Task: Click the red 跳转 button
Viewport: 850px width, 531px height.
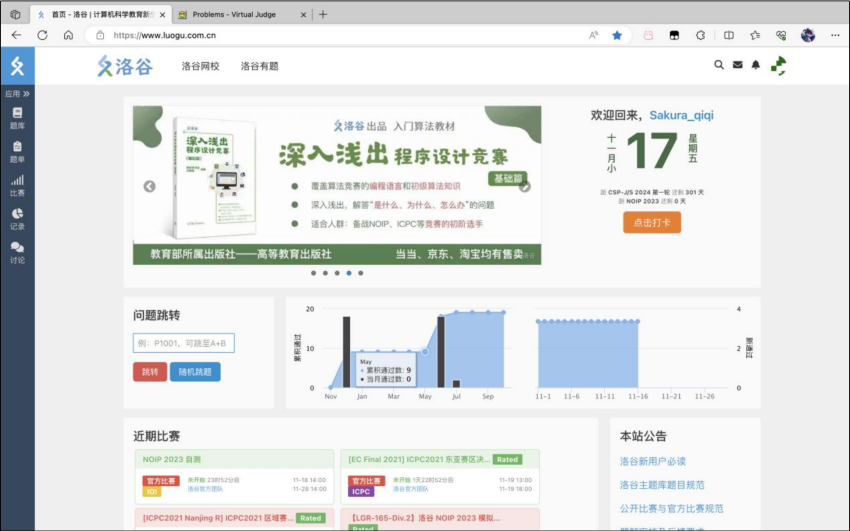Action: (150, 372)
